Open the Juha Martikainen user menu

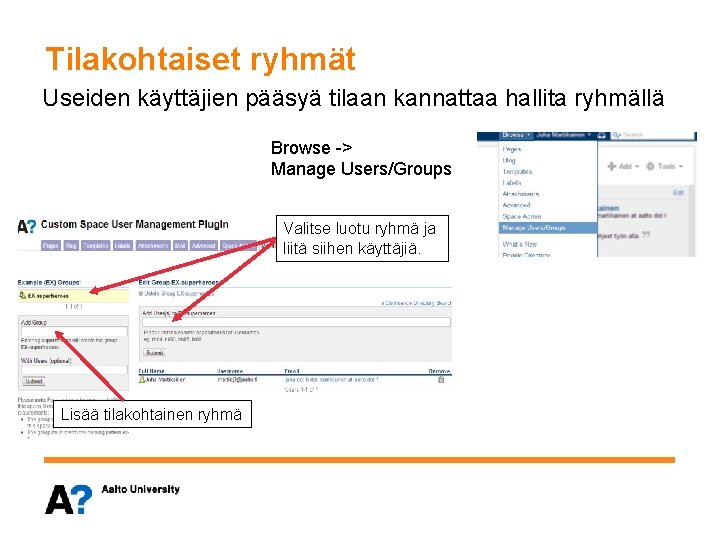[x=564, y=135]
